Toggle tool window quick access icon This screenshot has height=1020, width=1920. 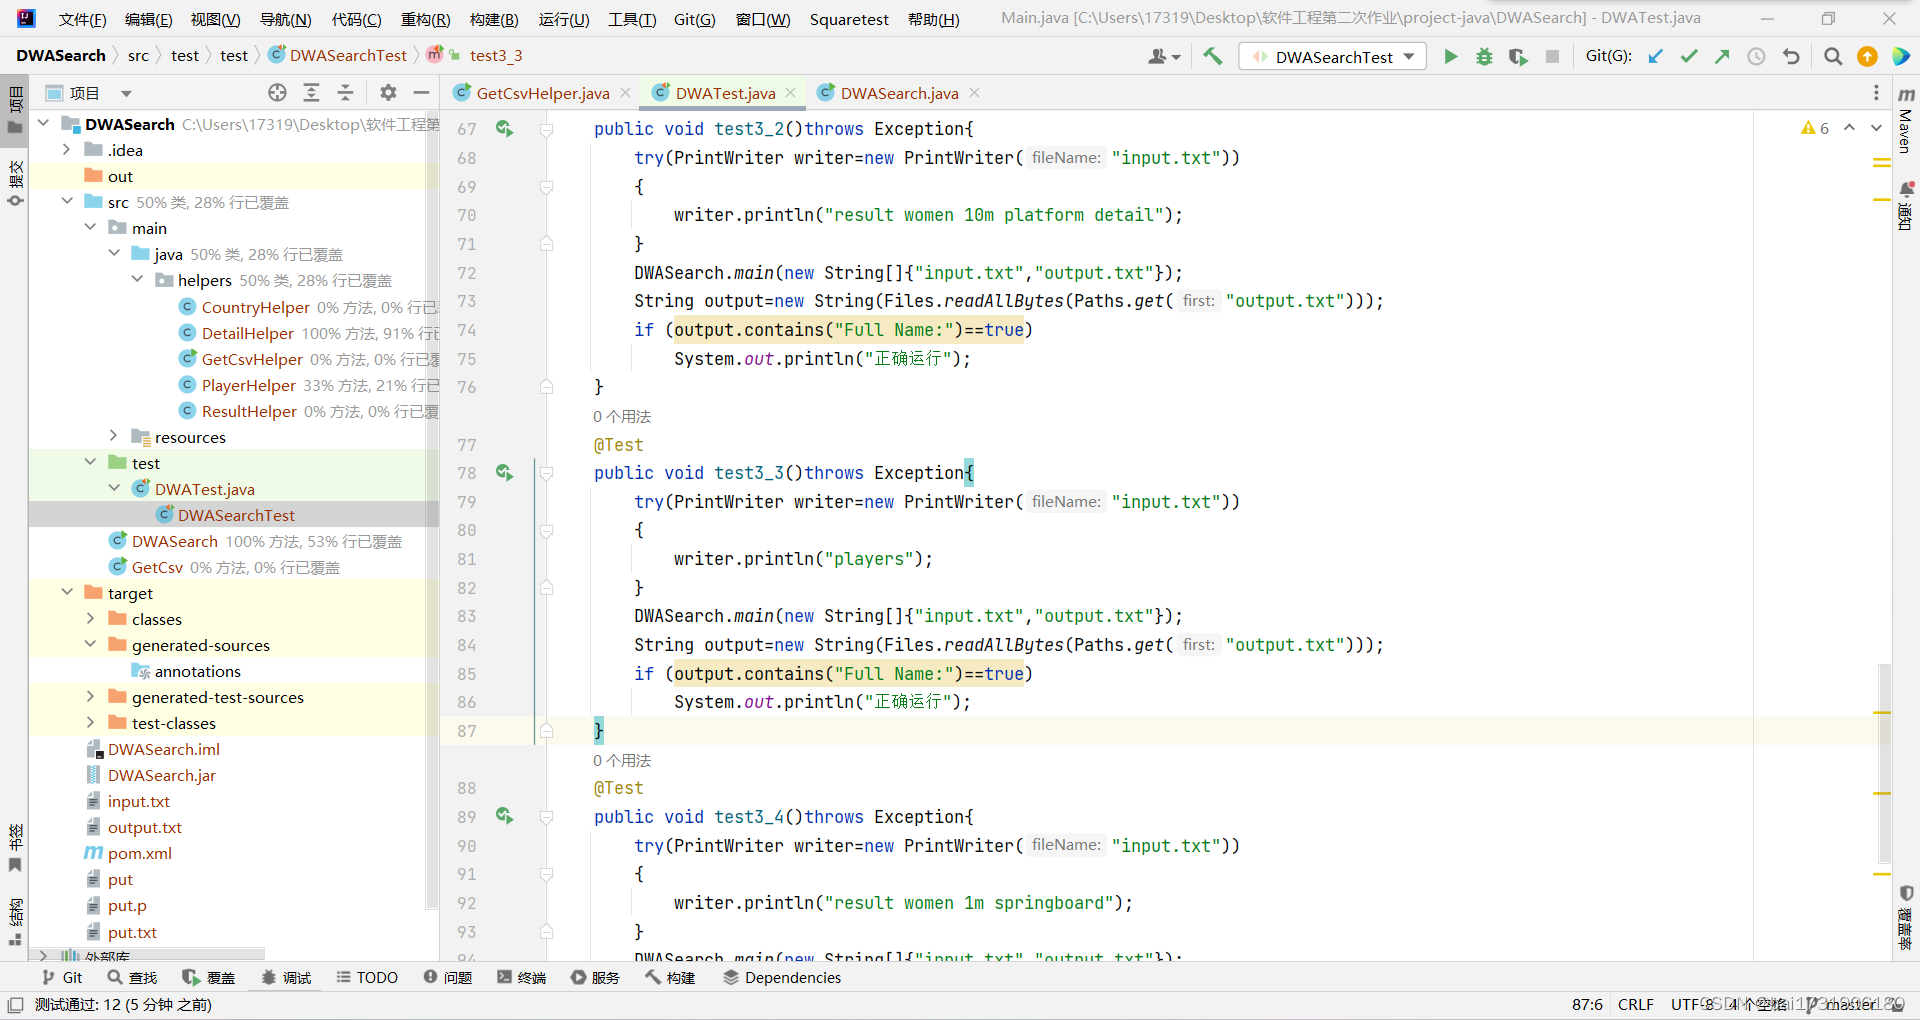[x=15, y=1004]
